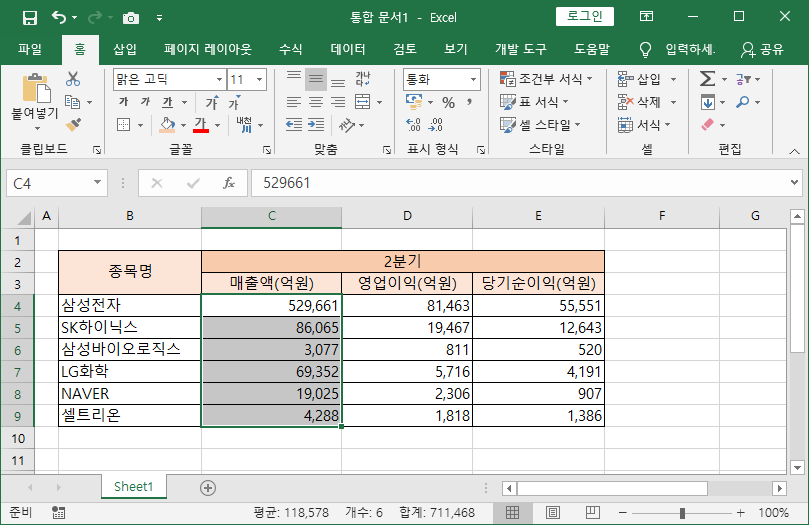Collapse the ribbon with the chevron
Image resolution: width=809 pixels, height=525 pixels.
coord(795,152)
